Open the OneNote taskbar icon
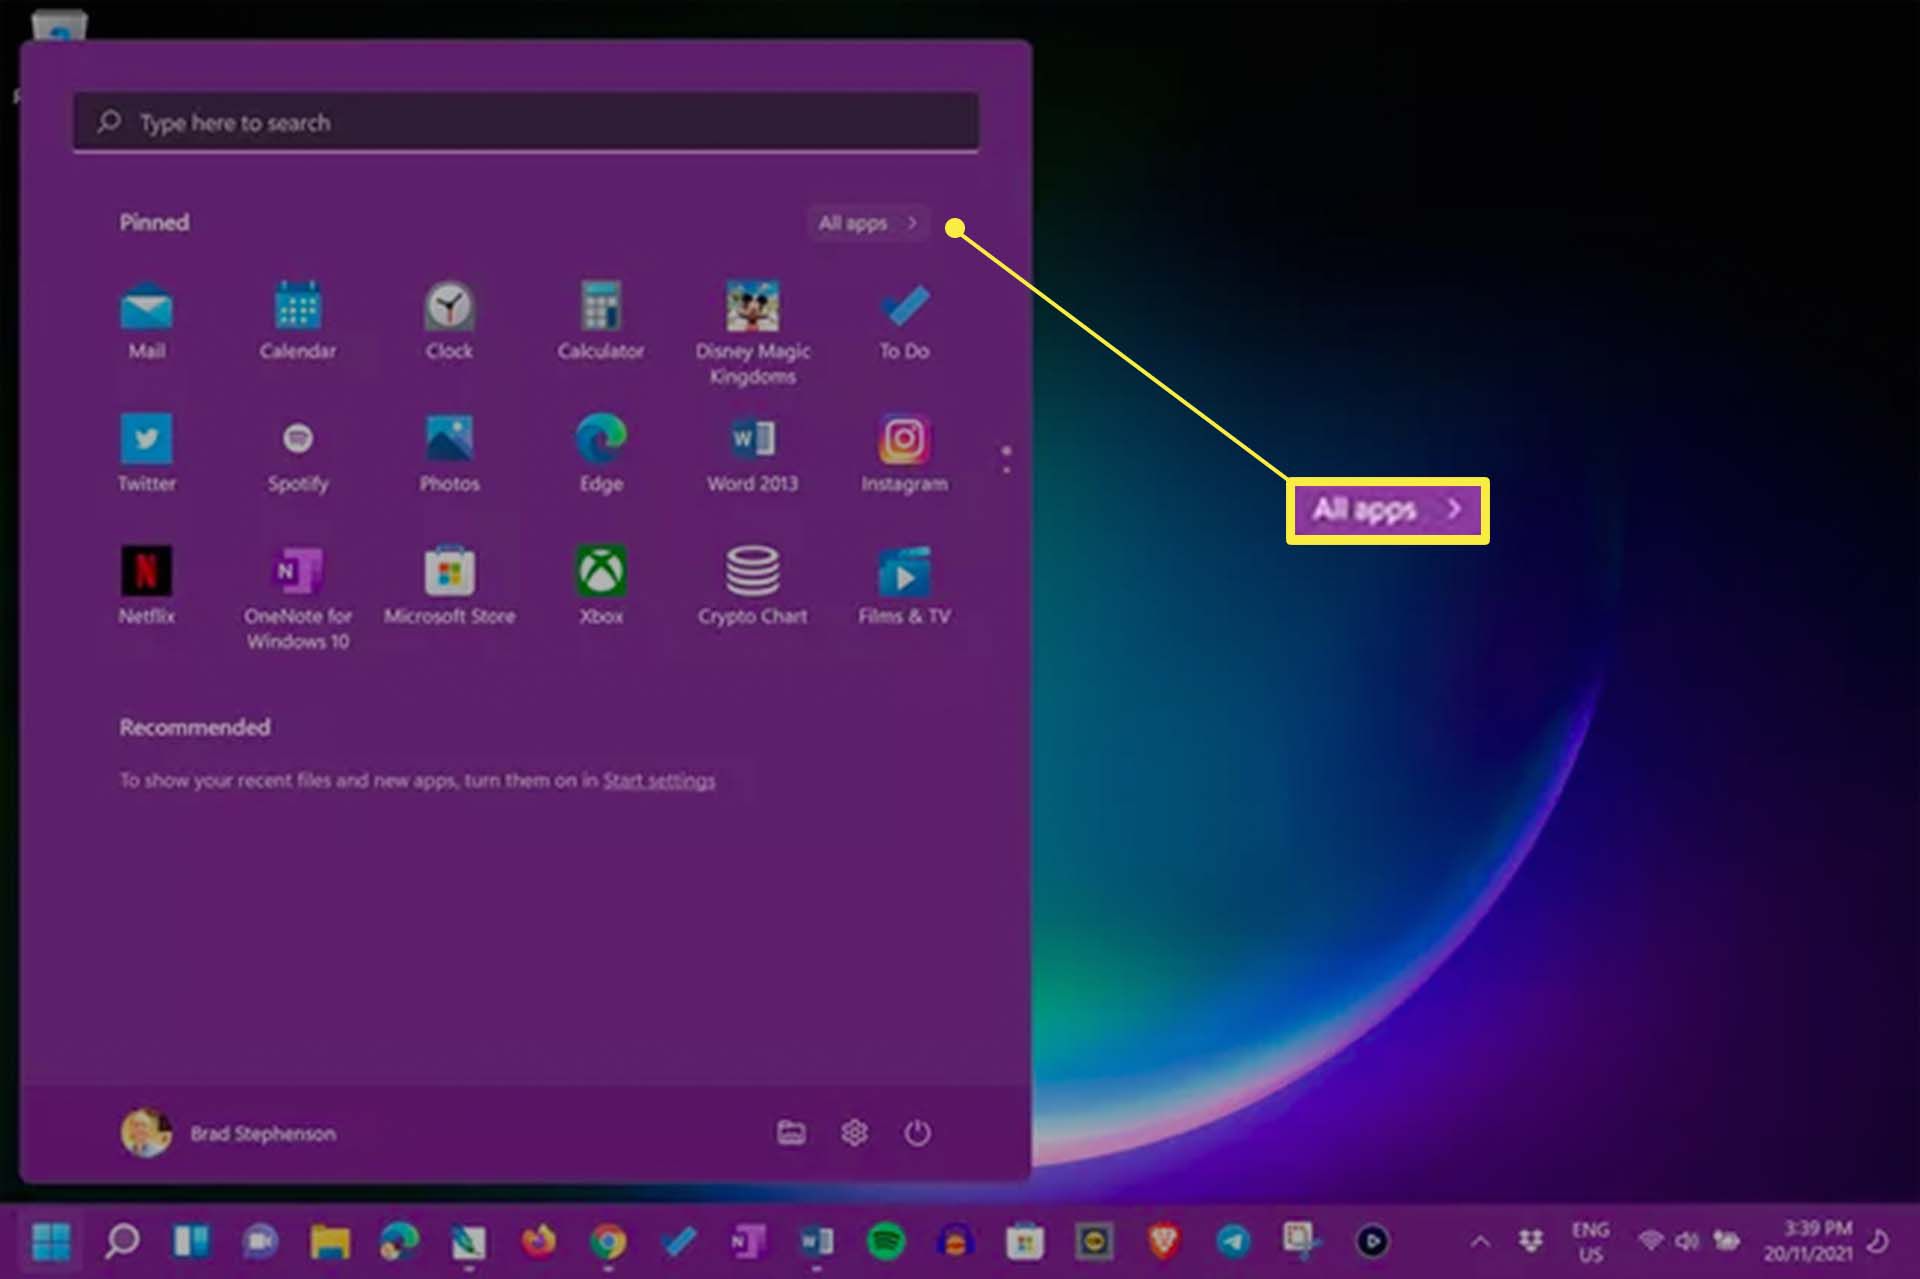The width and height of the screenshot is (1920, 1279). pyautogui.click(x=747, y=1242)
